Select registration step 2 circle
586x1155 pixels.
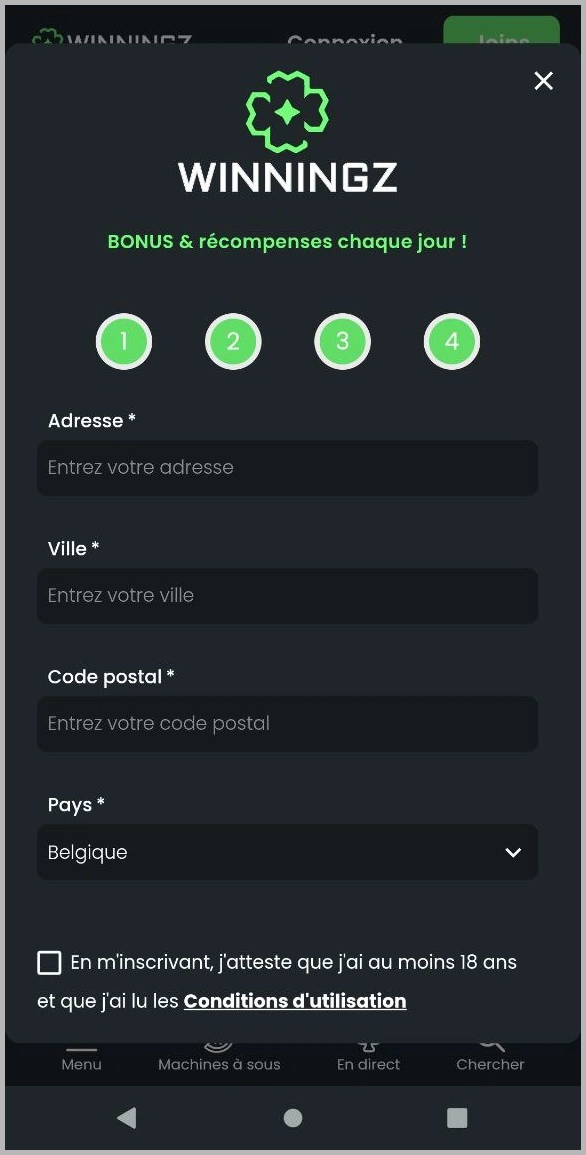233,341
